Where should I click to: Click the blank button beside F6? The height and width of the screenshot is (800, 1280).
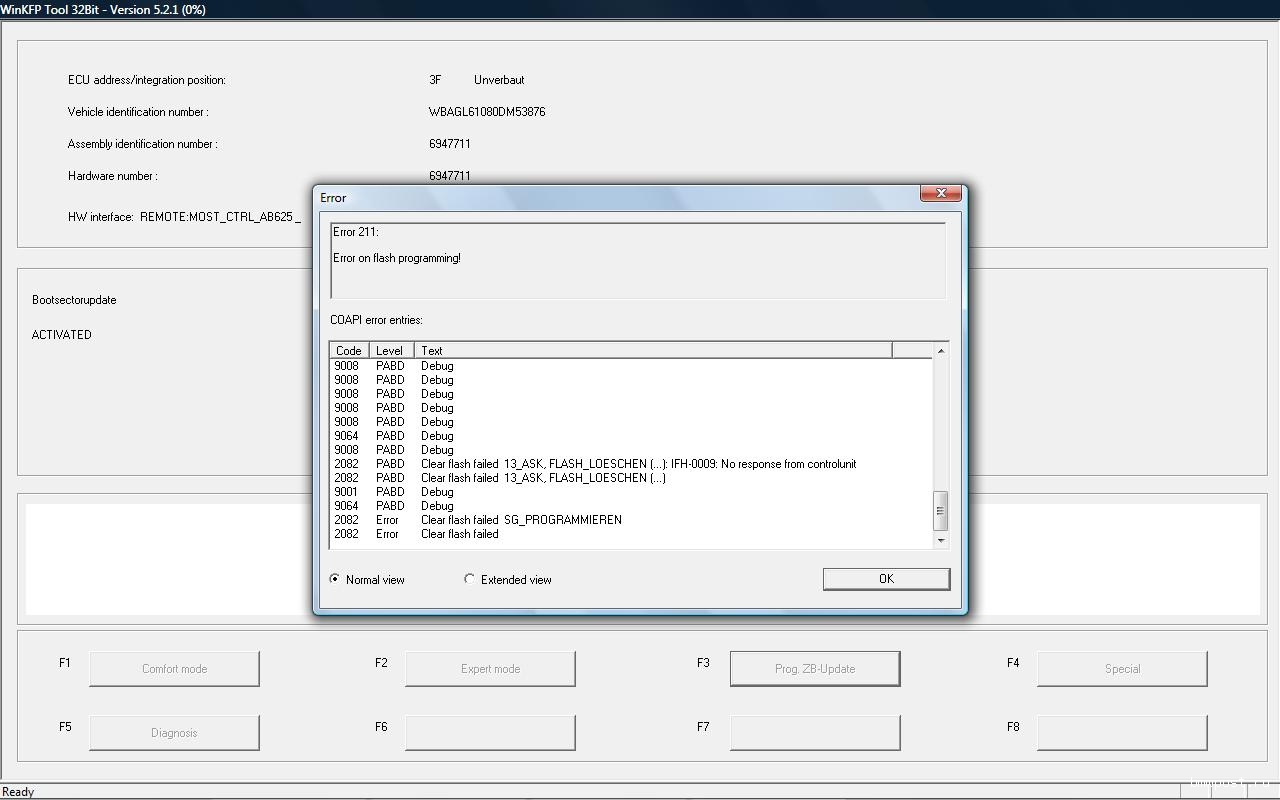pos(490,733)
